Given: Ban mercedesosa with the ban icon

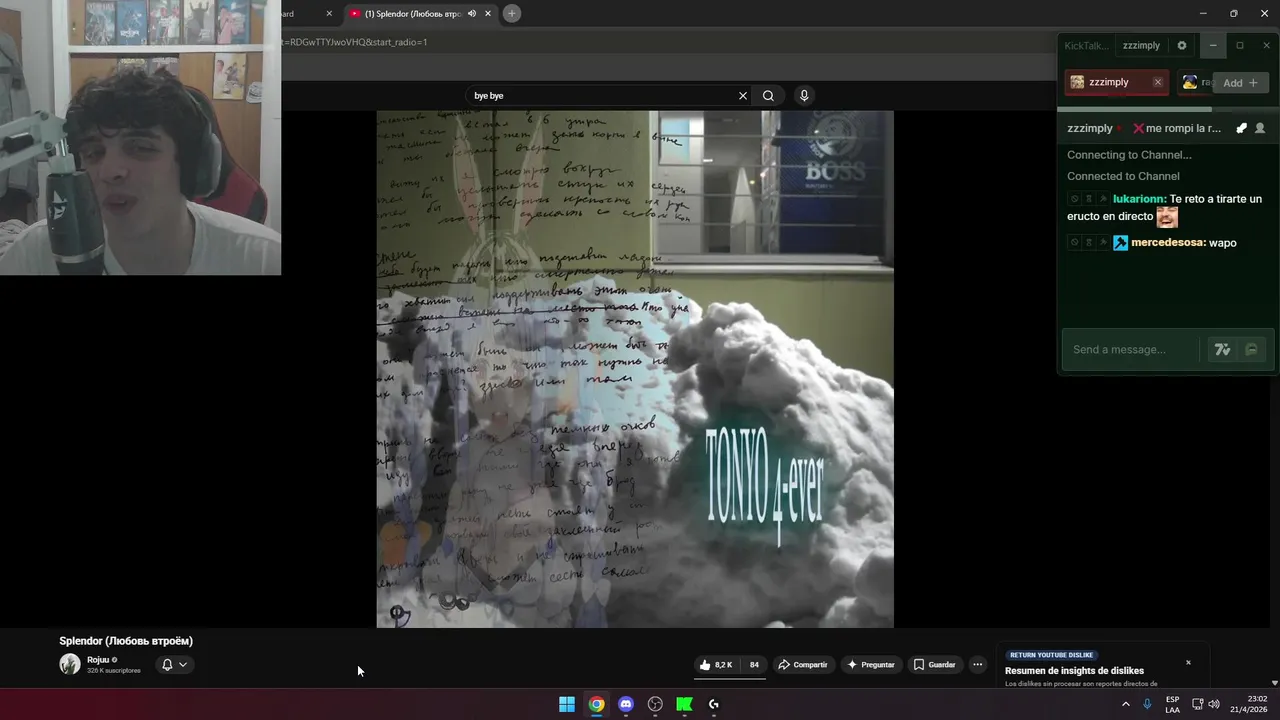Looking at the screenshot, I should pos(1074,243).
